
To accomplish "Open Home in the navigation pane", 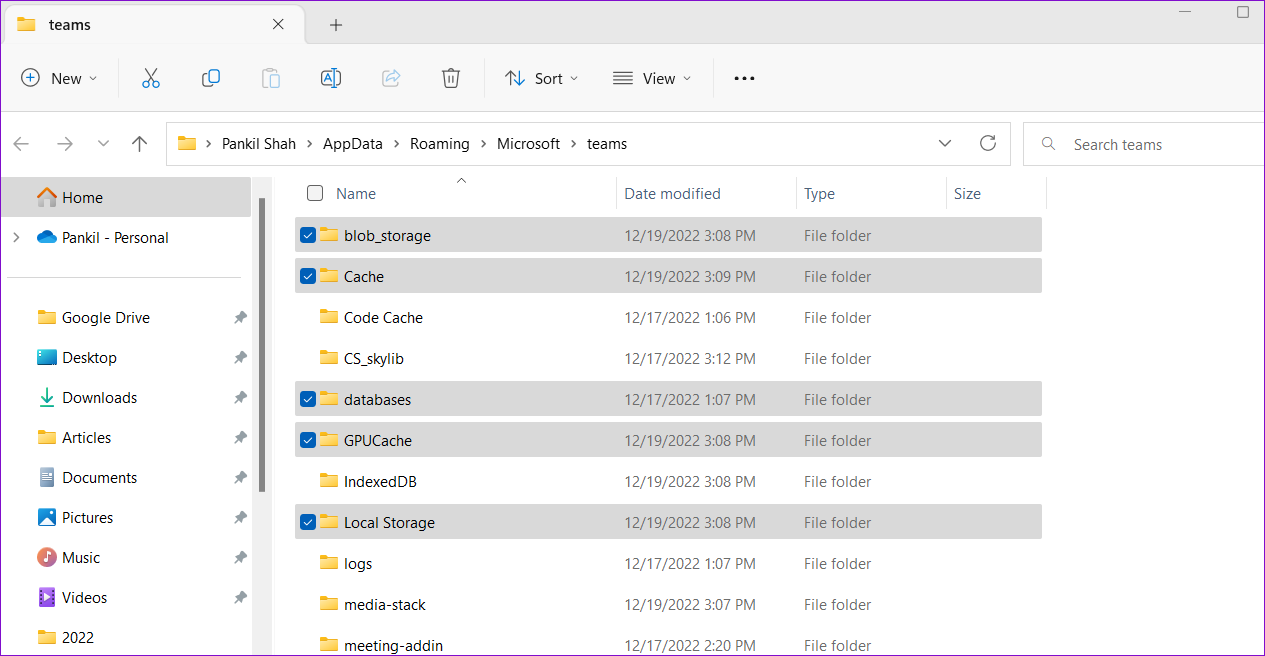I will click(126, 197).
